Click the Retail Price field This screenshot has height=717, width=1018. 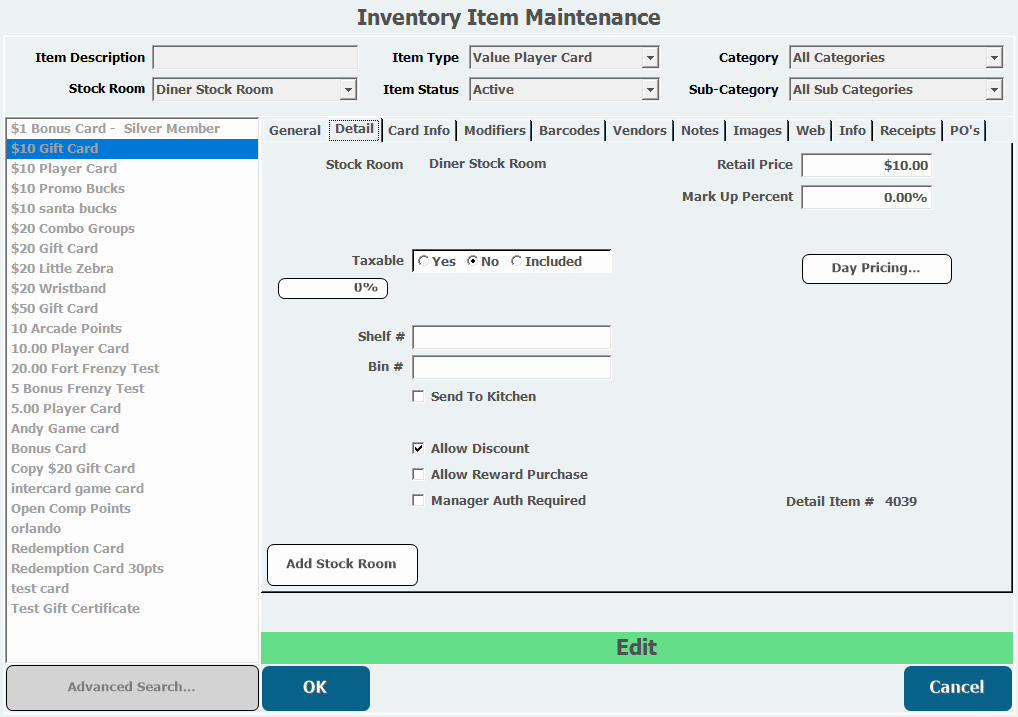866,166
